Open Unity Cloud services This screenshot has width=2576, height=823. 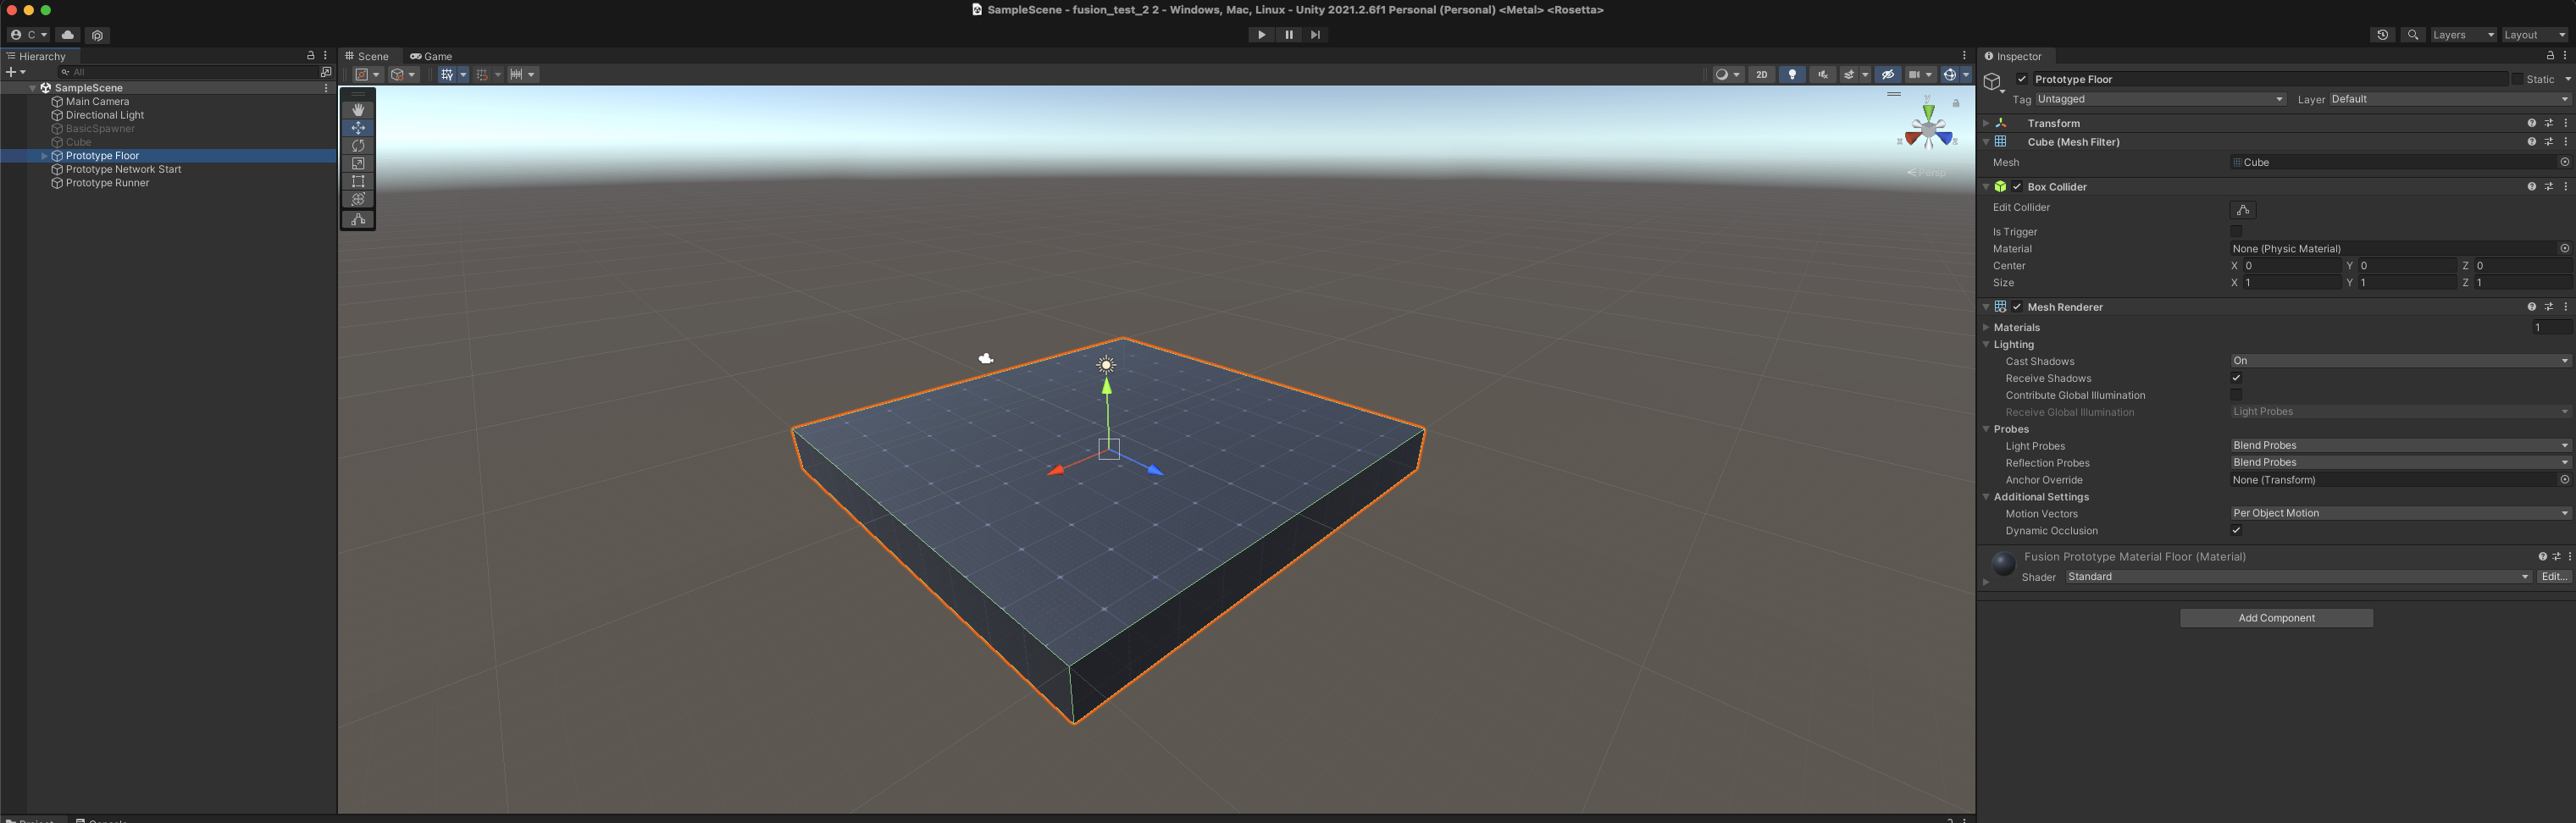tap(68, 34)
